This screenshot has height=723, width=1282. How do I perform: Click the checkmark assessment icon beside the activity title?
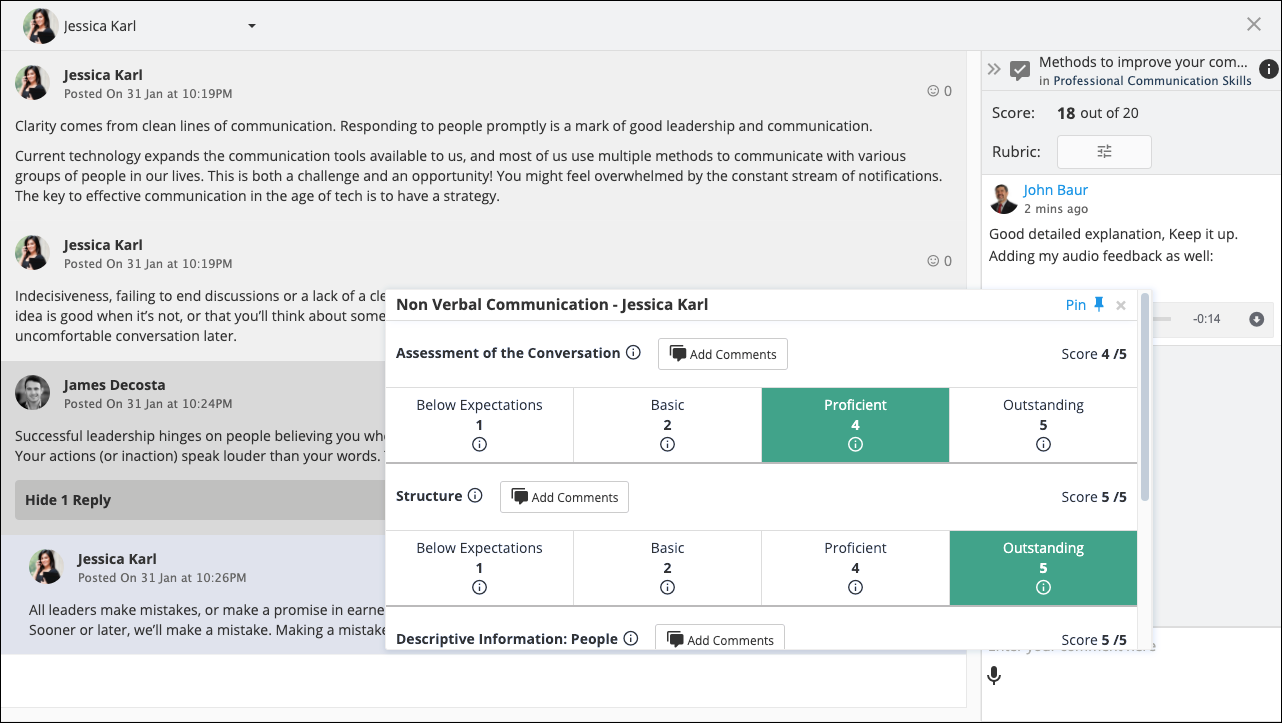pos(1020,70)
